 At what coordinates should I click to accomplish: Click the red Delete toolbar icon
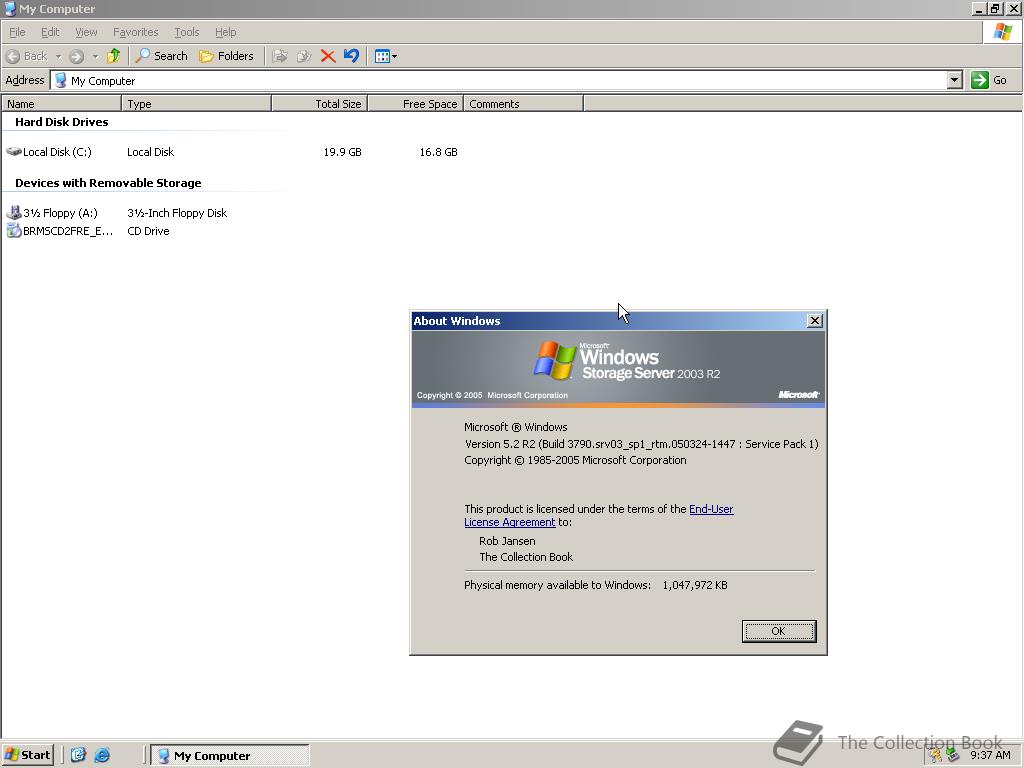tap(328, 56)
